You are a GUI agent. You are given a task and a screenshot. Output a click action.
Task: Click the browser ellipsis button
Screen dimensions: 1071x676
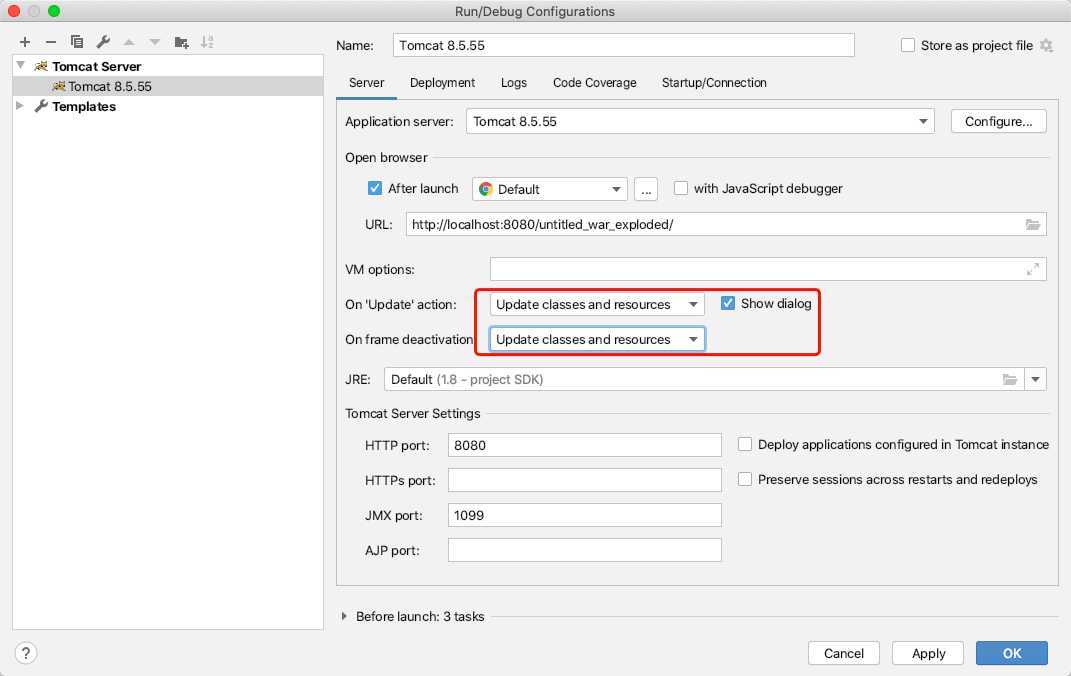coord(645,189)
